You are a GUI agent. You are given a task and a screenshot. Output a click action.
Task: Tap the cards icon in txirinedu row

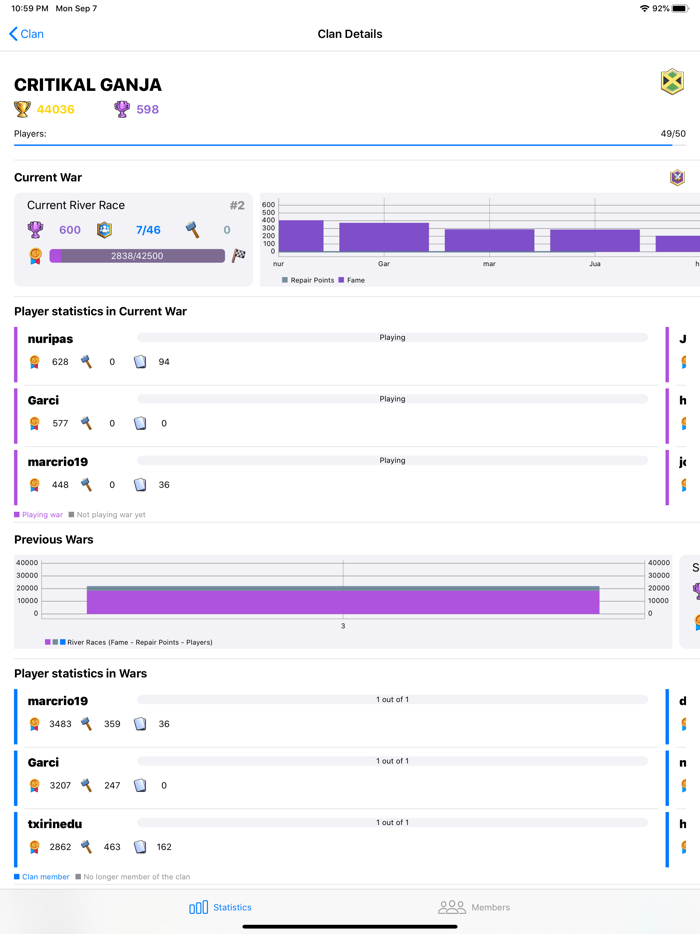click(140, 847)
